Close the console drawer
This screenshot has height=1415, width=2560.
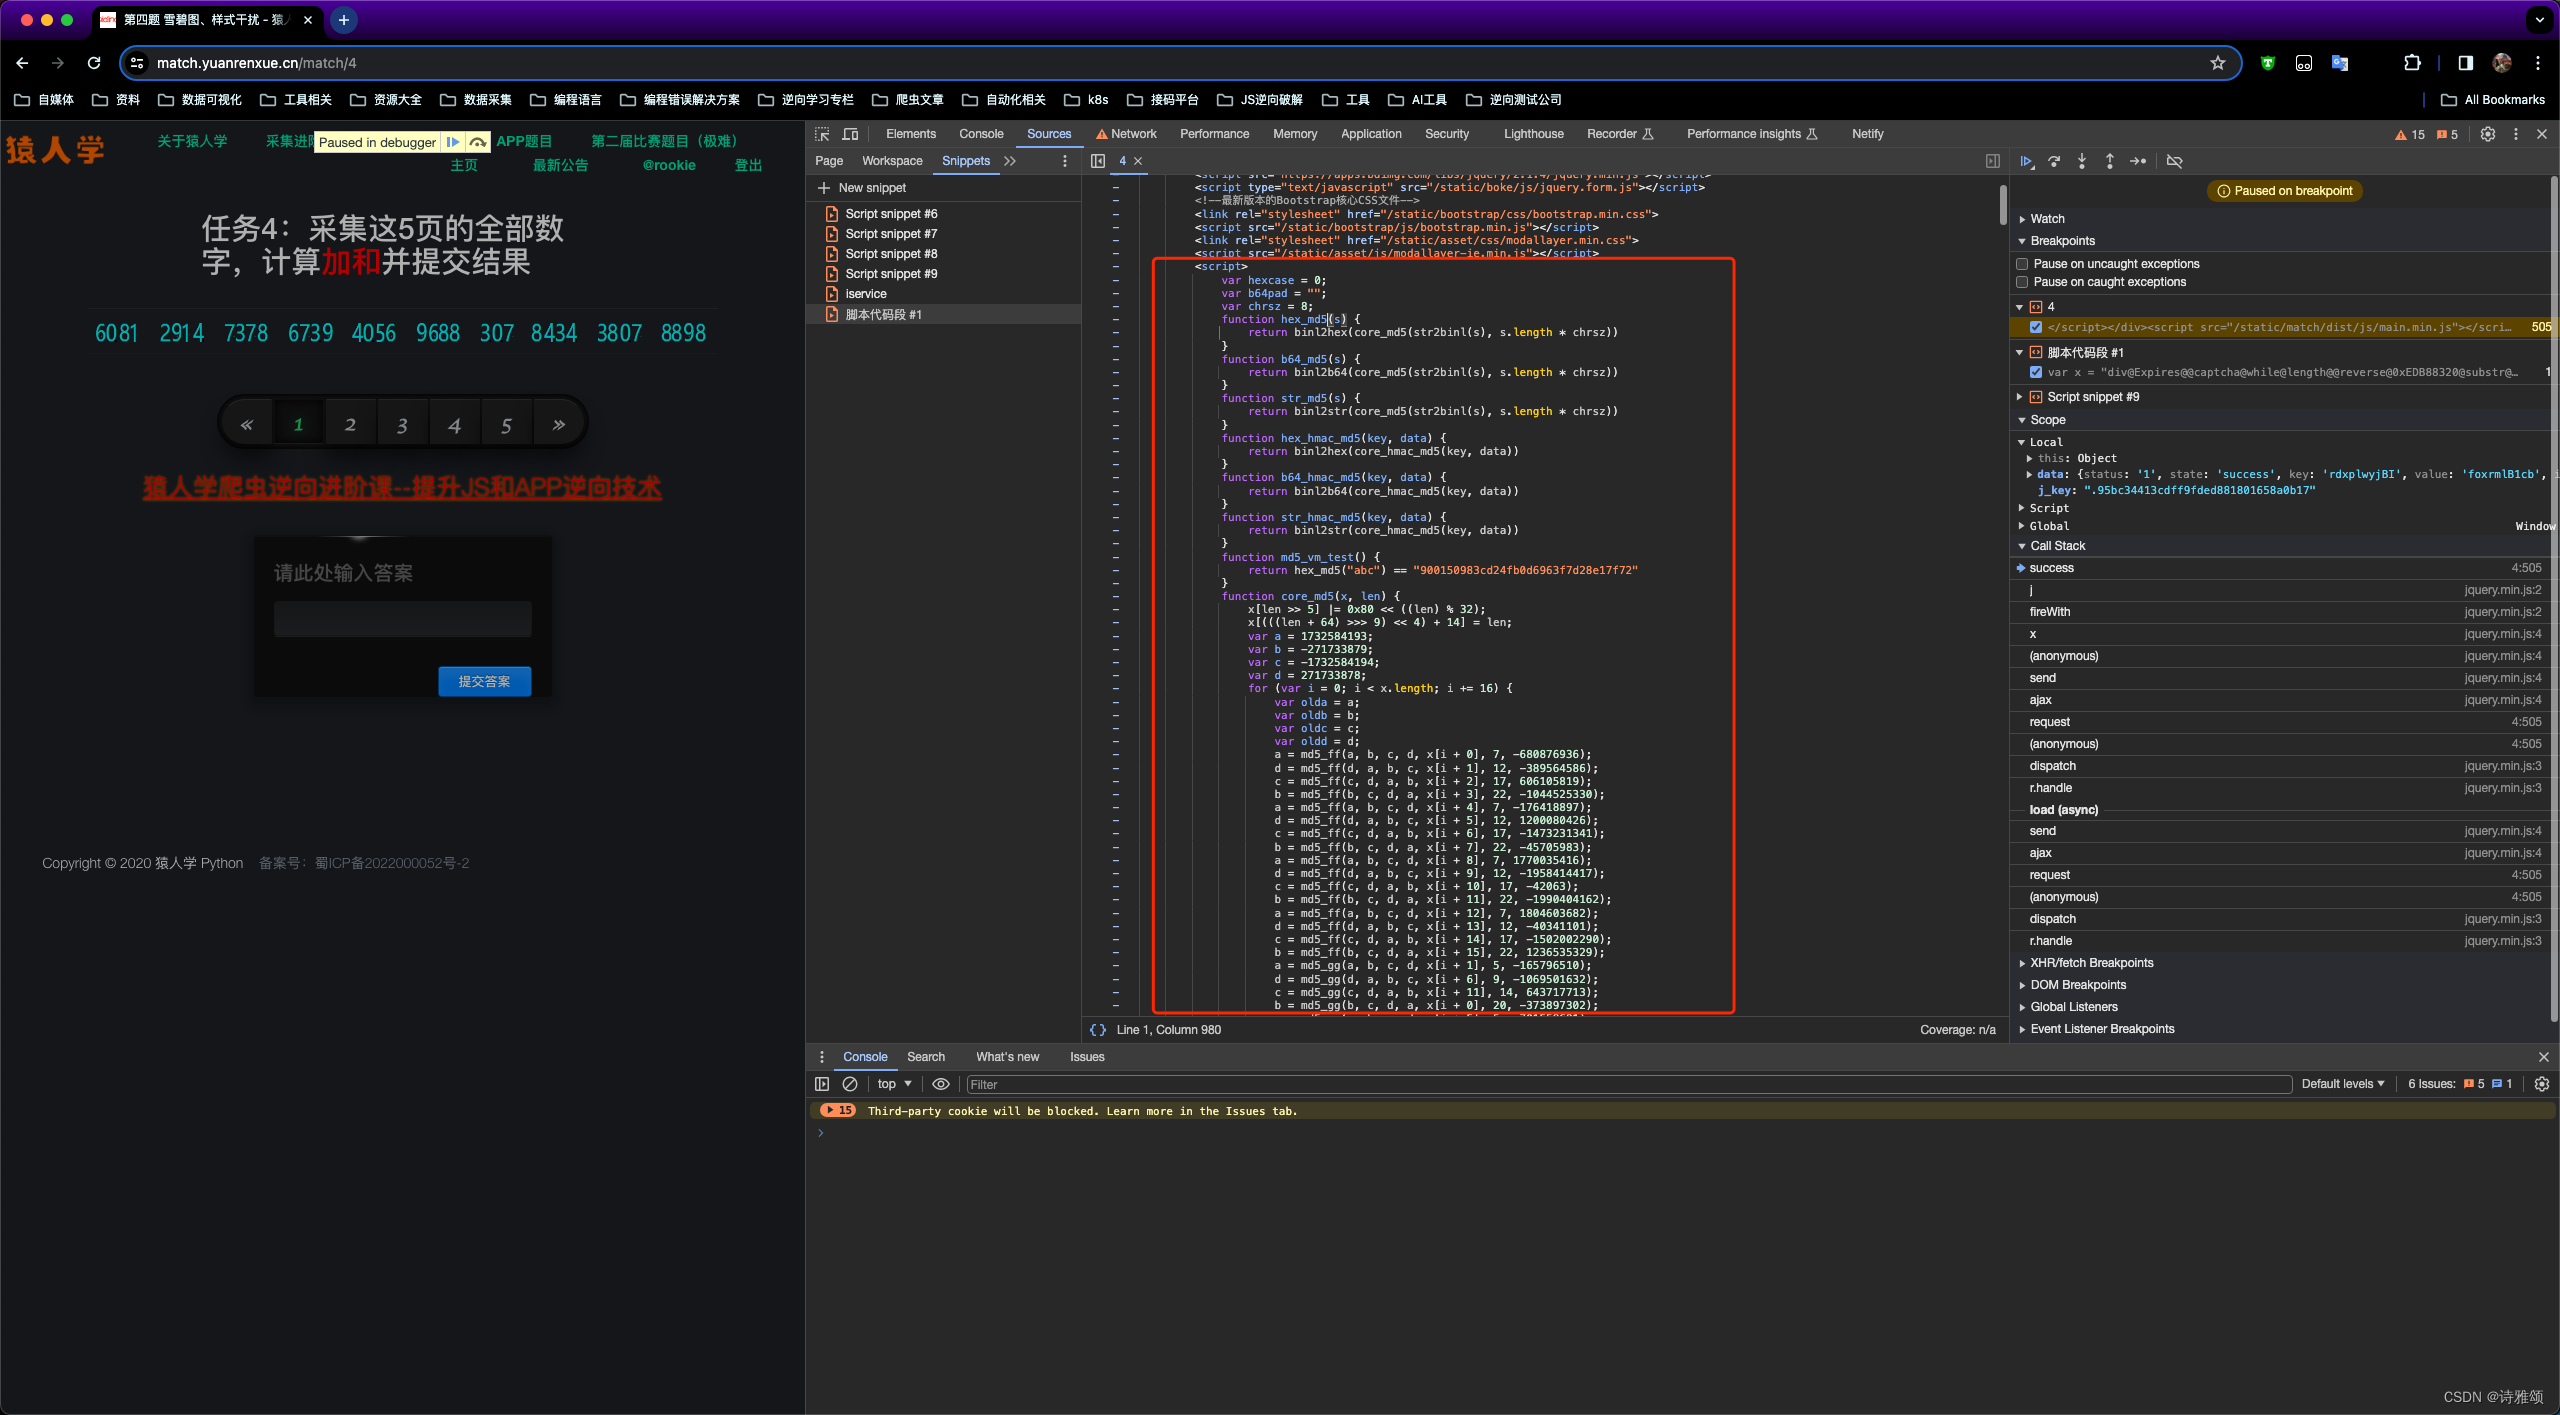point(2543,1057)
